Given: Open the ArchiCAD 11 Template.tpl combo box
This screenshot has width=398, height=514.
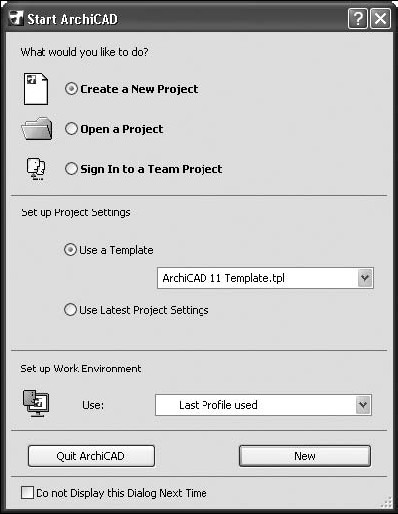Looking at the screenshot, I should click(x=265, y=278).
